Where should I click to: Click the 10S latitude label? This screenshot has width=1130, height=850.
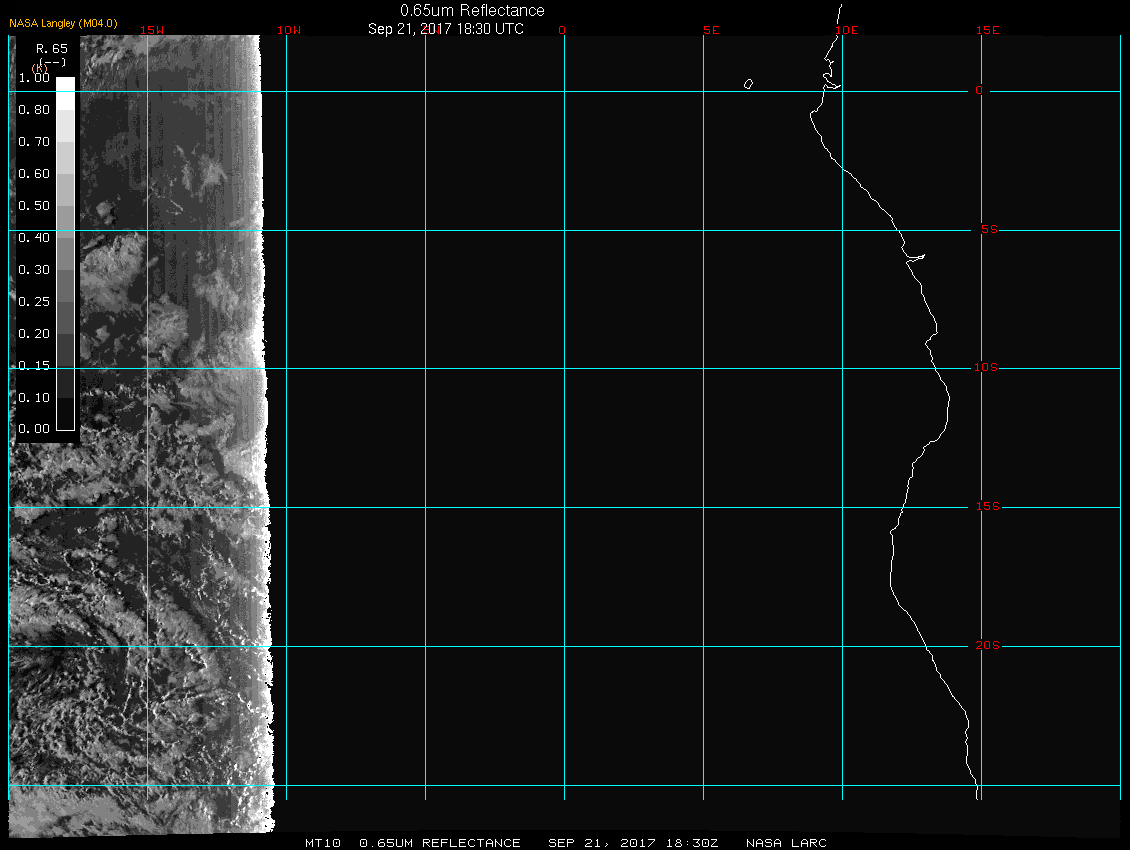pos(986,368)
